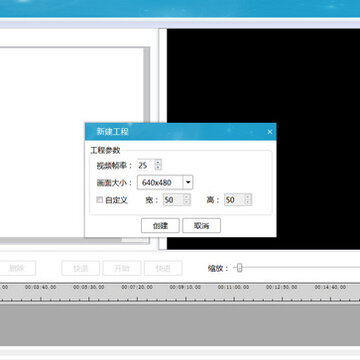Click the dropdown arrow beside 640x480
Screen dimensions: 360x360
(188, 183)
